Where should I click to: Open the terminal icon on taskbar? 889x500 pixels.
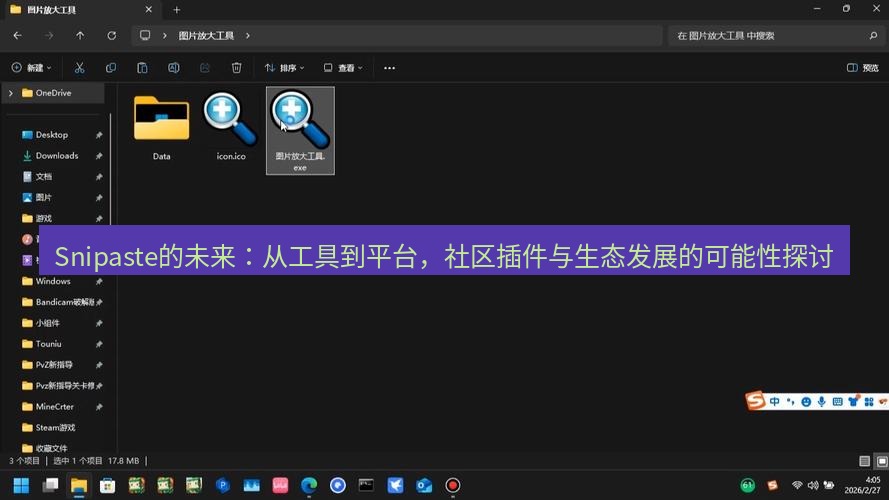point(366,485)
